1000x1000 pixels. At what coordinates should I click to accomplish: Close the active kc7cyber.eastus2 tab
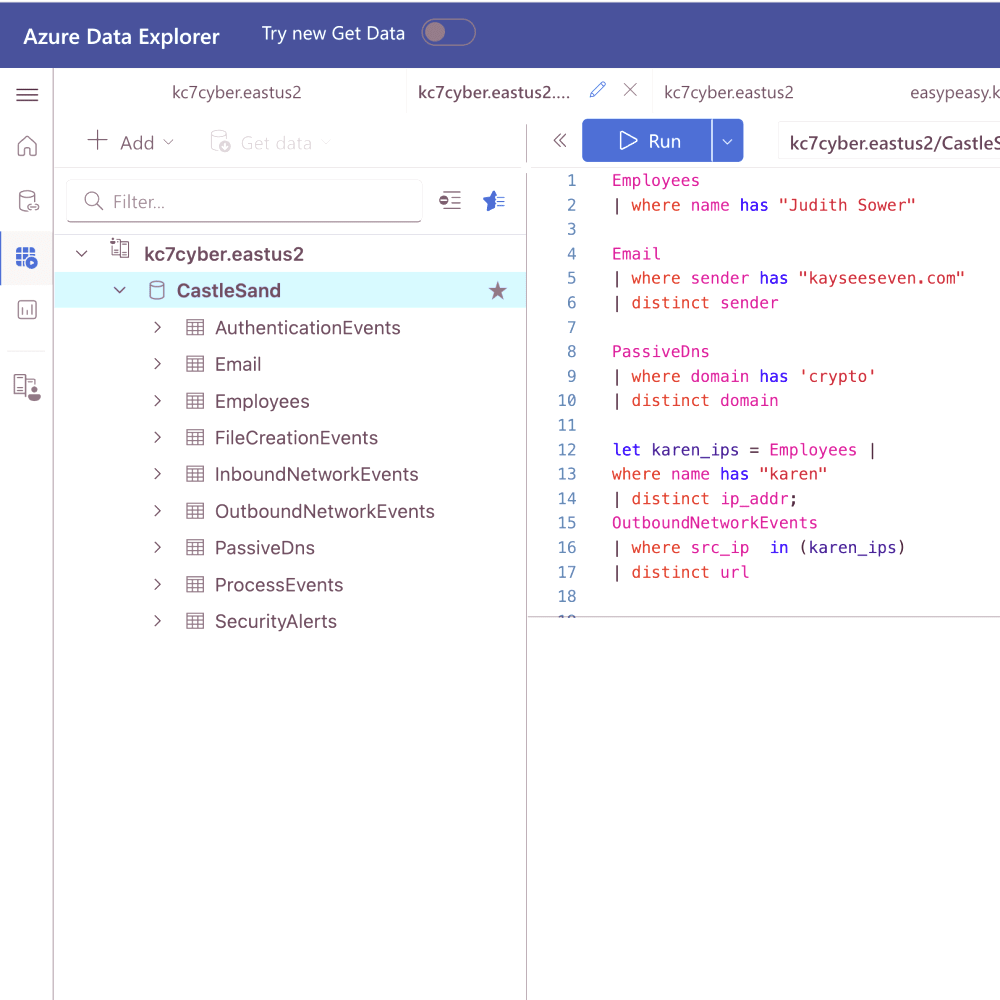click(x=630, y=90)
